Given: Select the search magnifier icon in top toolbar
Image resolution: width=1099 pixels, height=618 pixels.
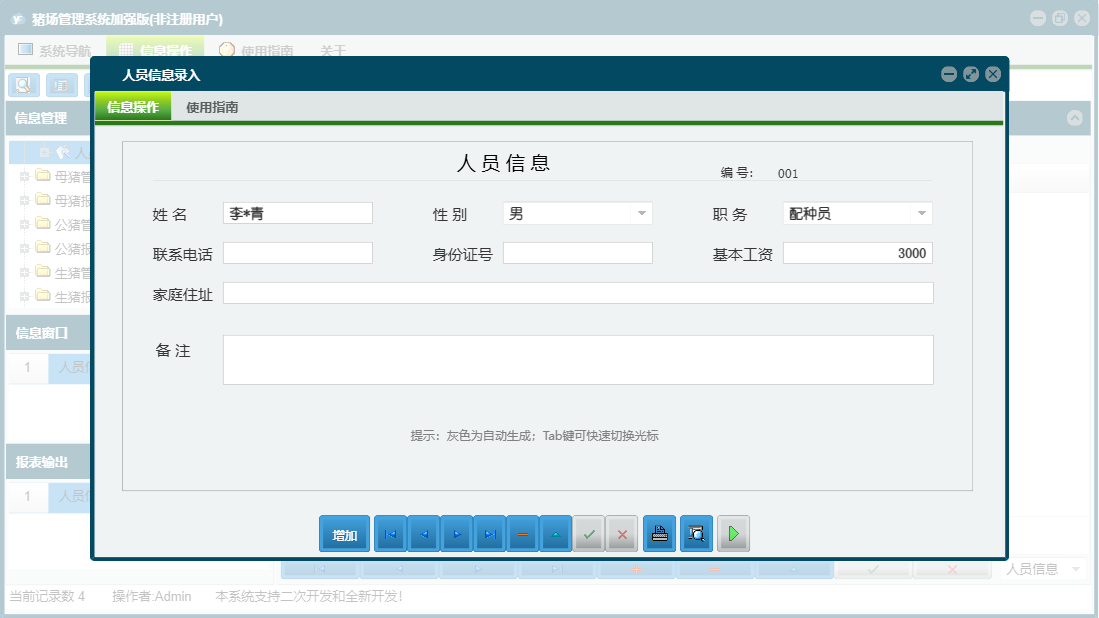Looking at the screenshot, I should [x=23, y=84].
